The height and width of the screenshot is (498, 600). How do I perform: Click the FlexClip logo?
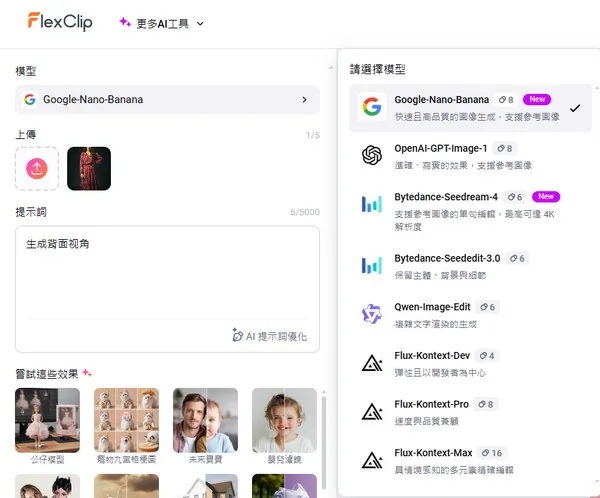pos(60,21)
